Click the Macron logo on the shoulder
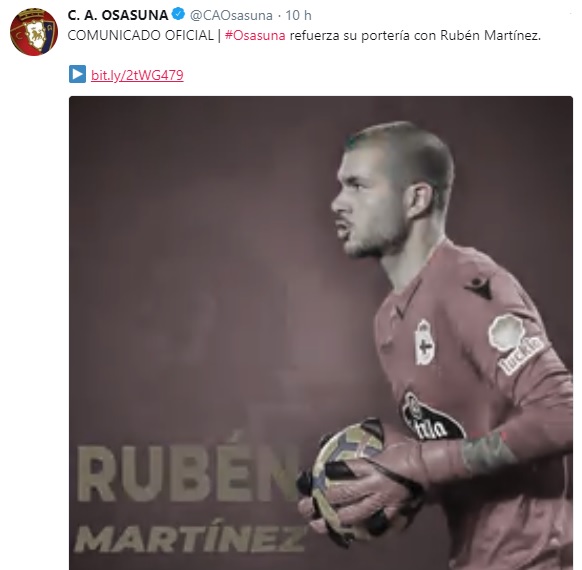 pos(479,287)
